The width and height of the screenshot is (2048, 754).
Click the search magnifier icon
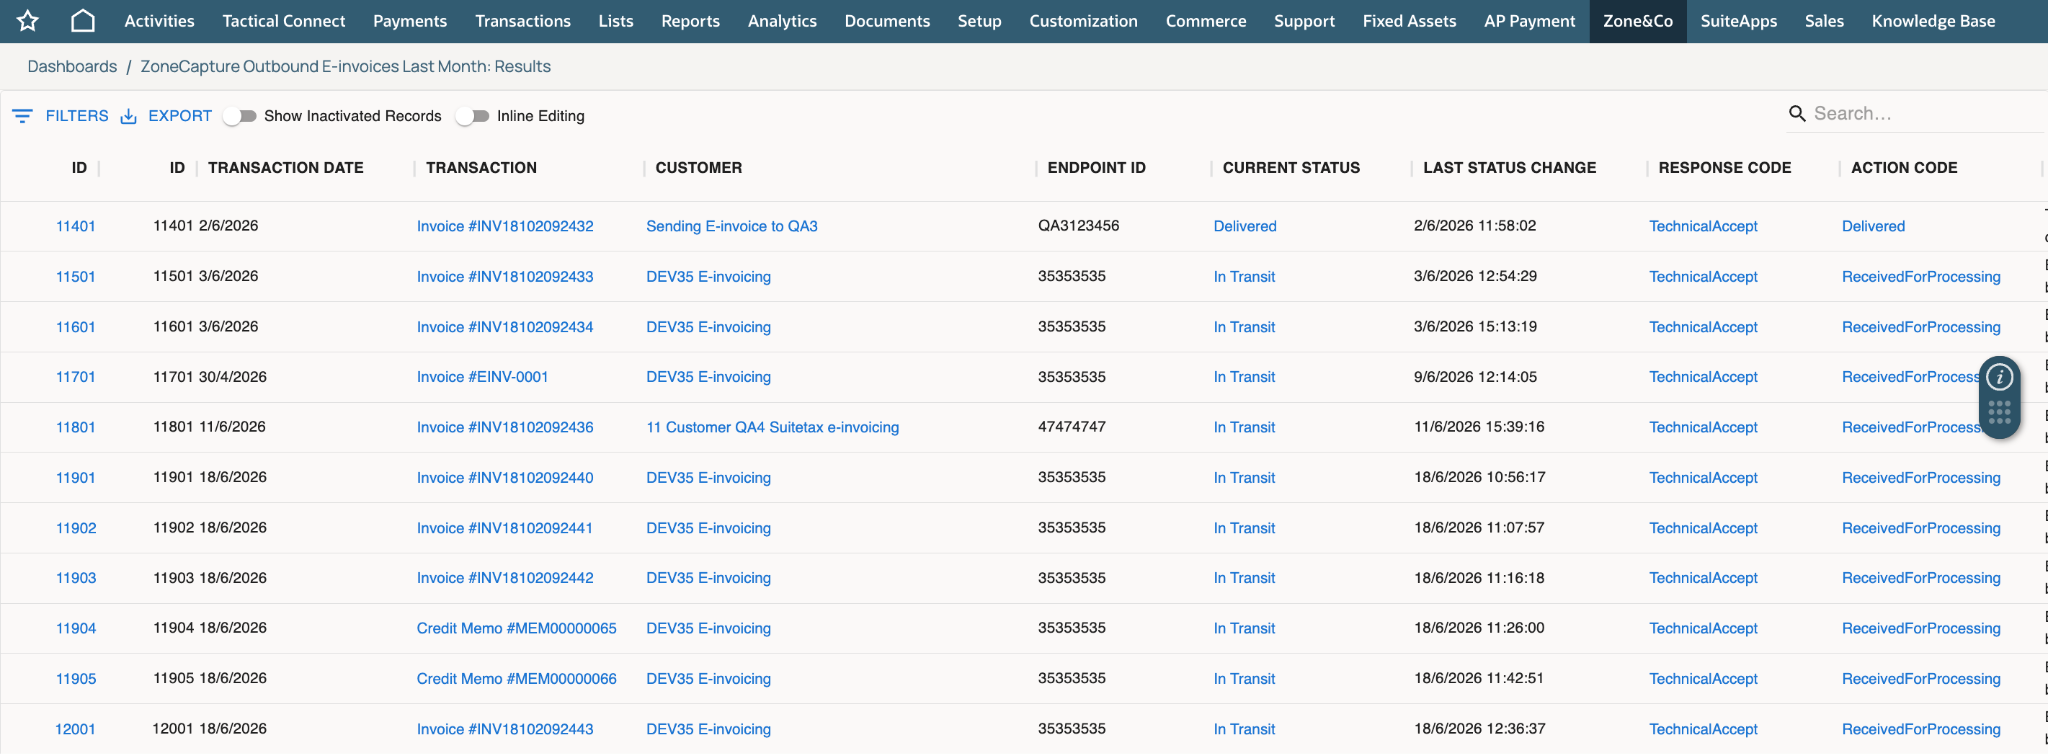[x=1797, y=114]
